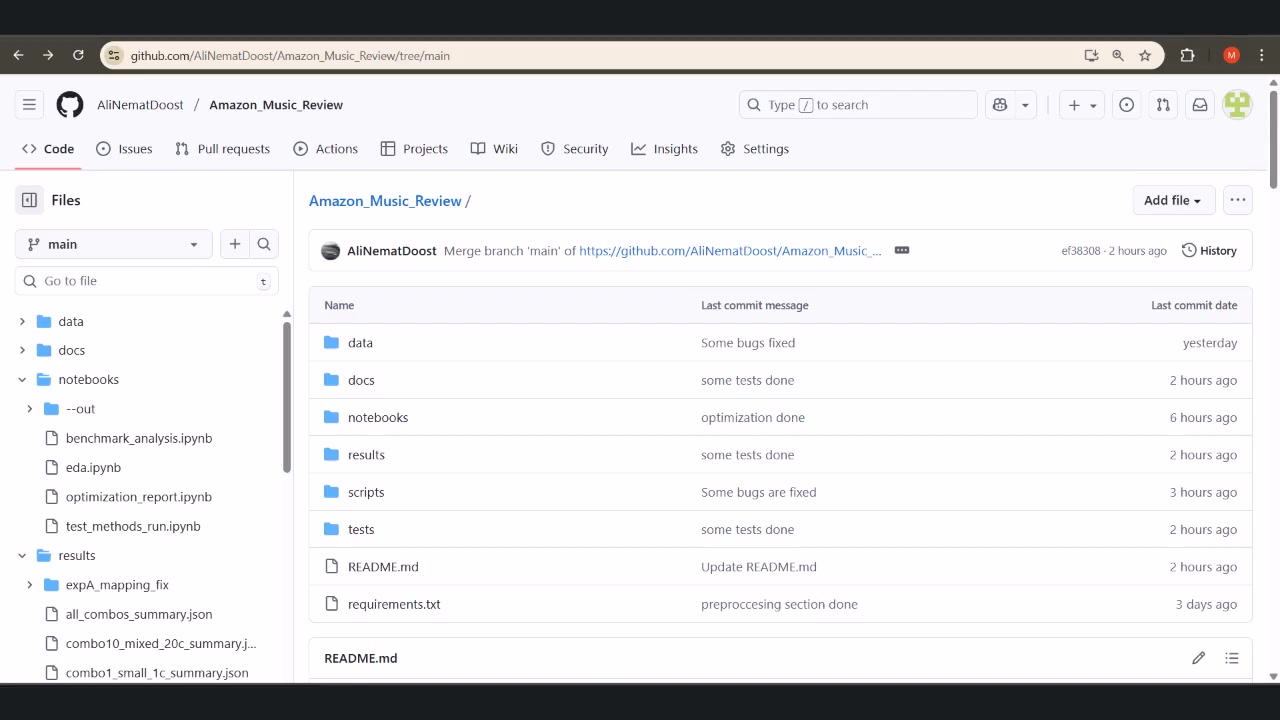This screenshot has width=1280, height=720.
Task: Expand the commit message ellipsis
Action: click(902, 250)
